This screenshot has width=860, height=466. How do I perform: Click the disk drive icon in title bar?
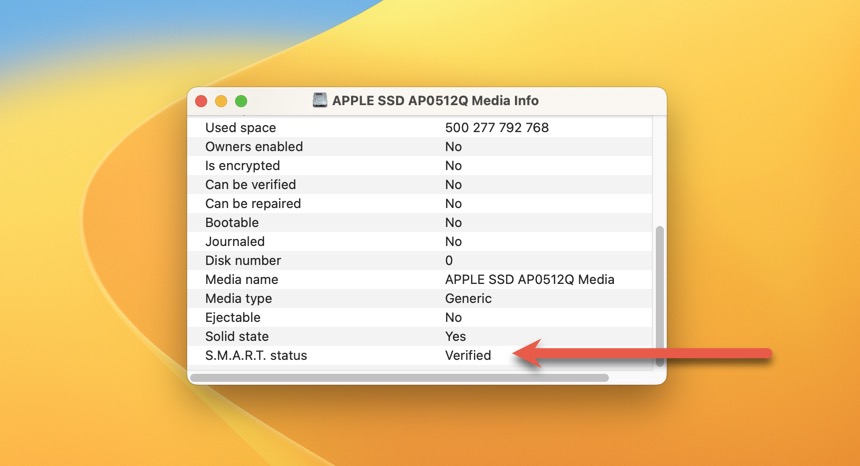coord(320,101)
